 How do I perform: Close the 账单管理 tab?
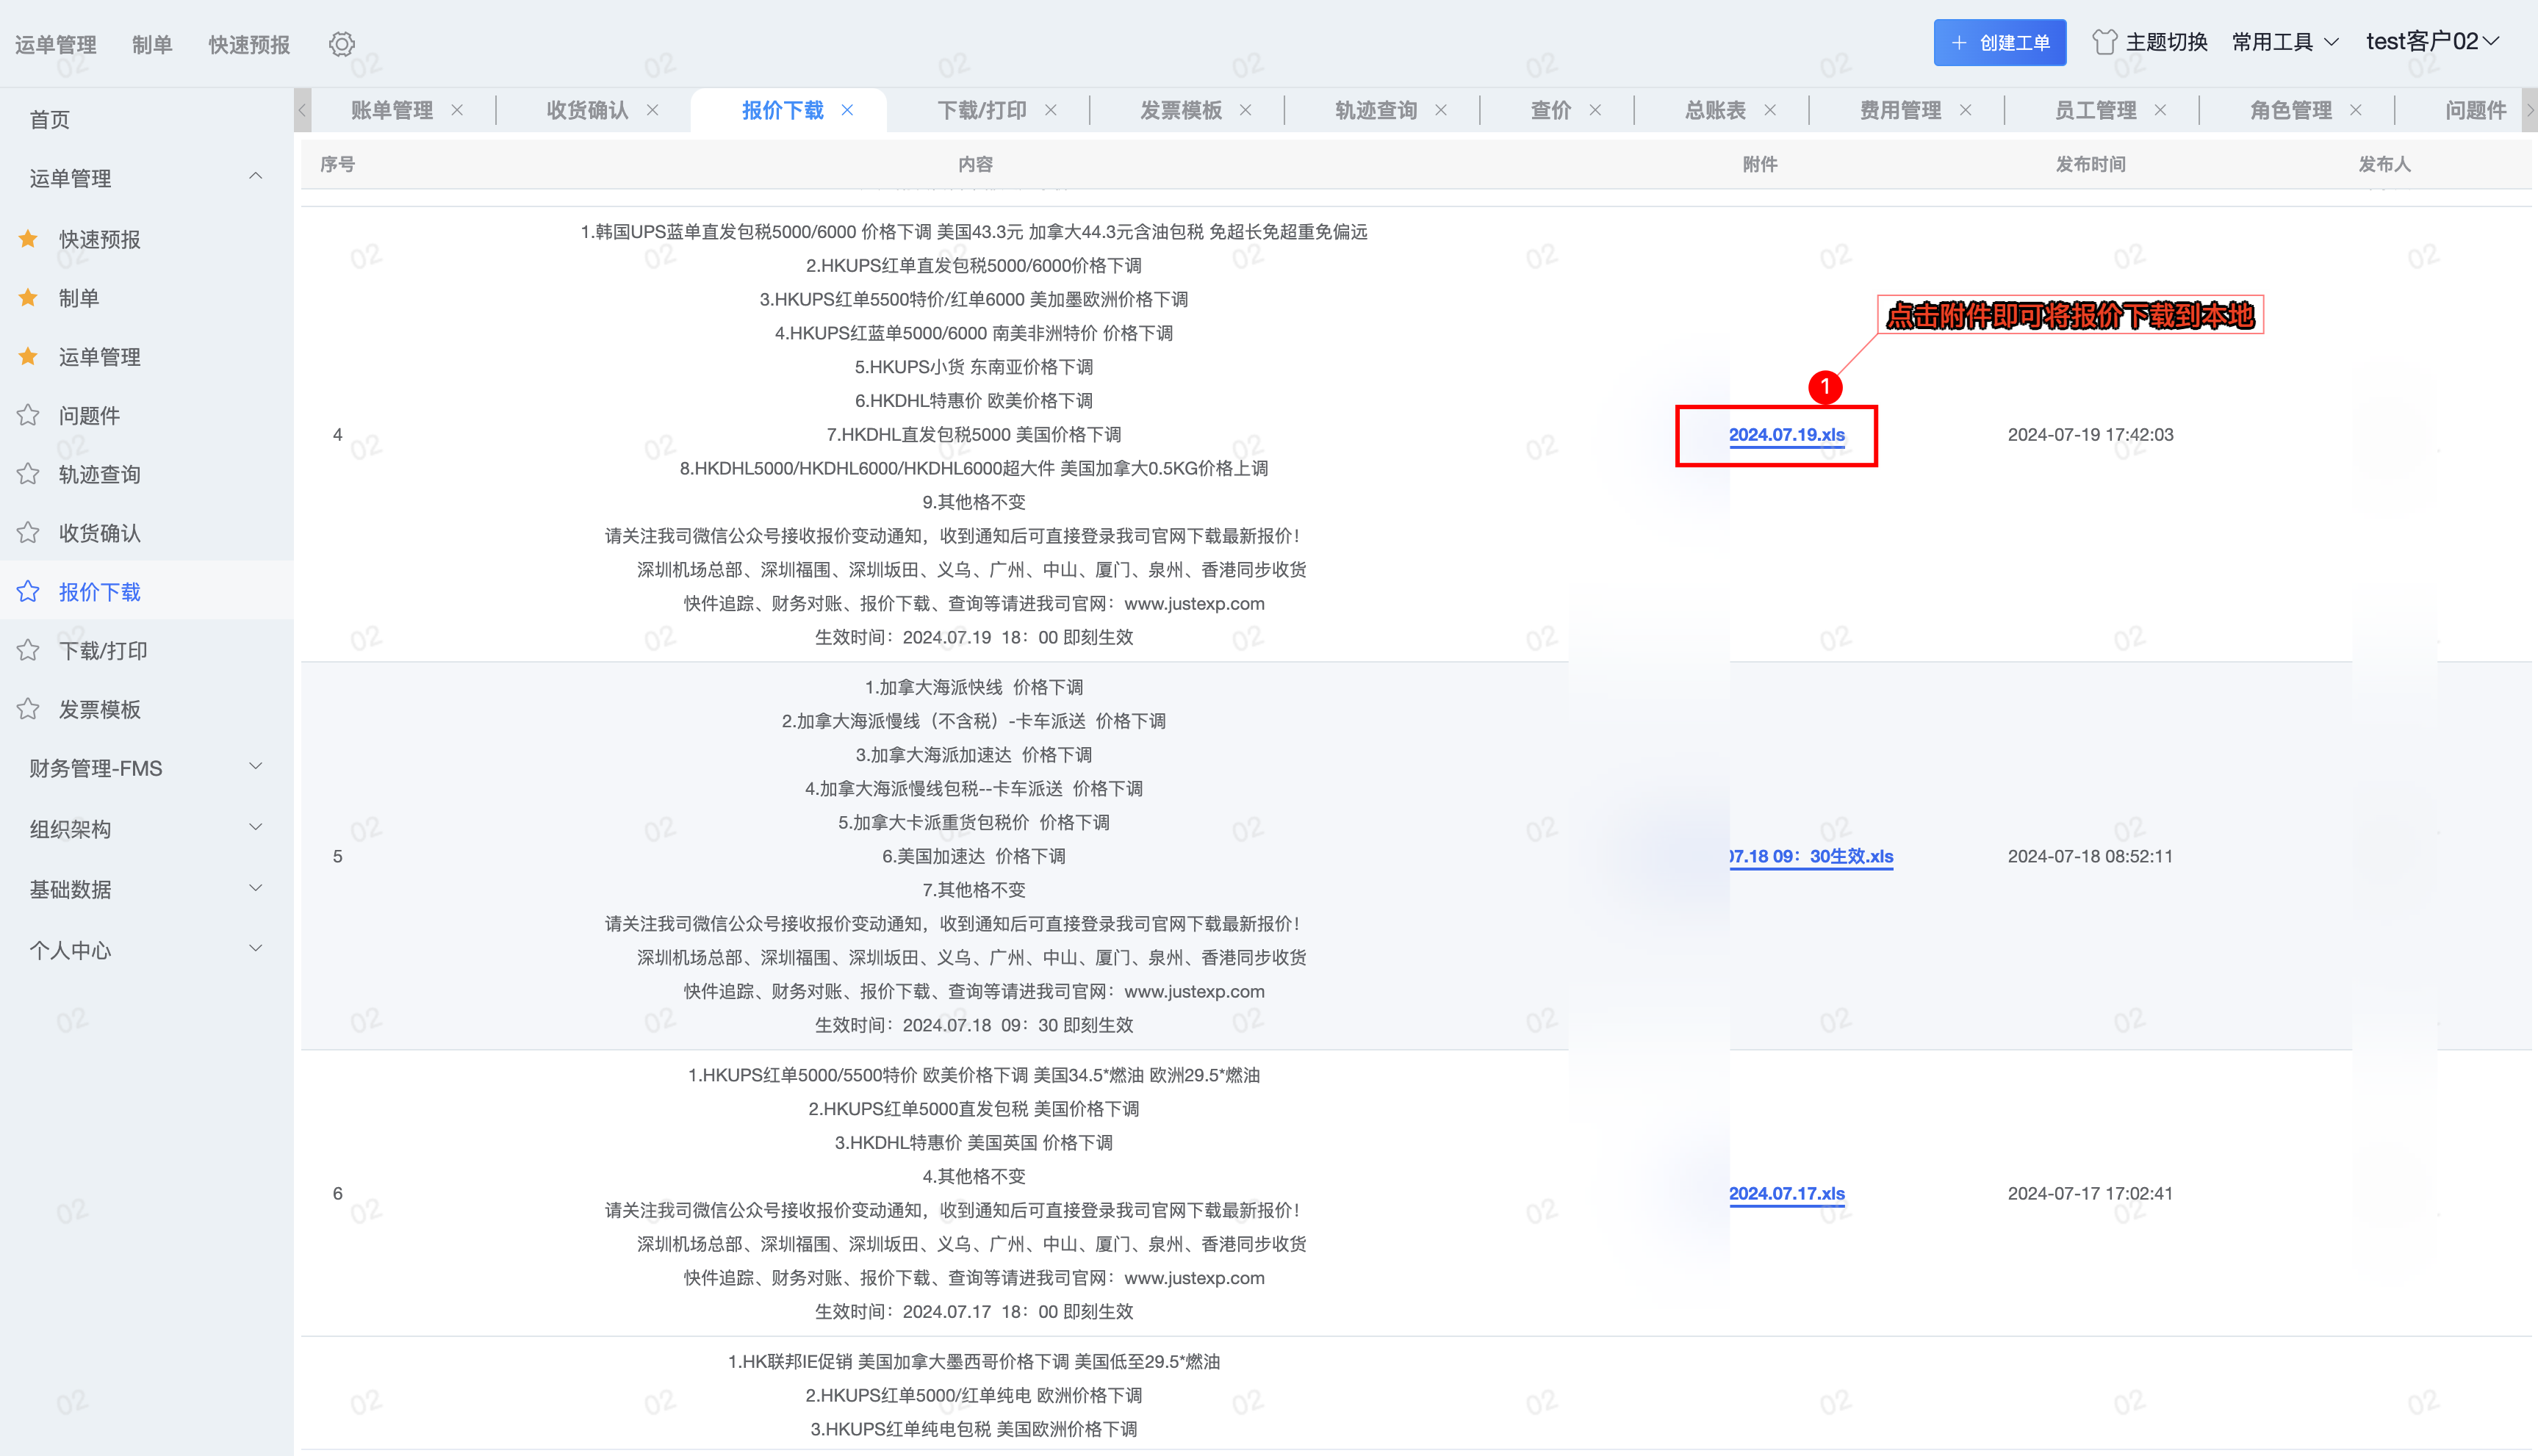[x=457, y=110]
